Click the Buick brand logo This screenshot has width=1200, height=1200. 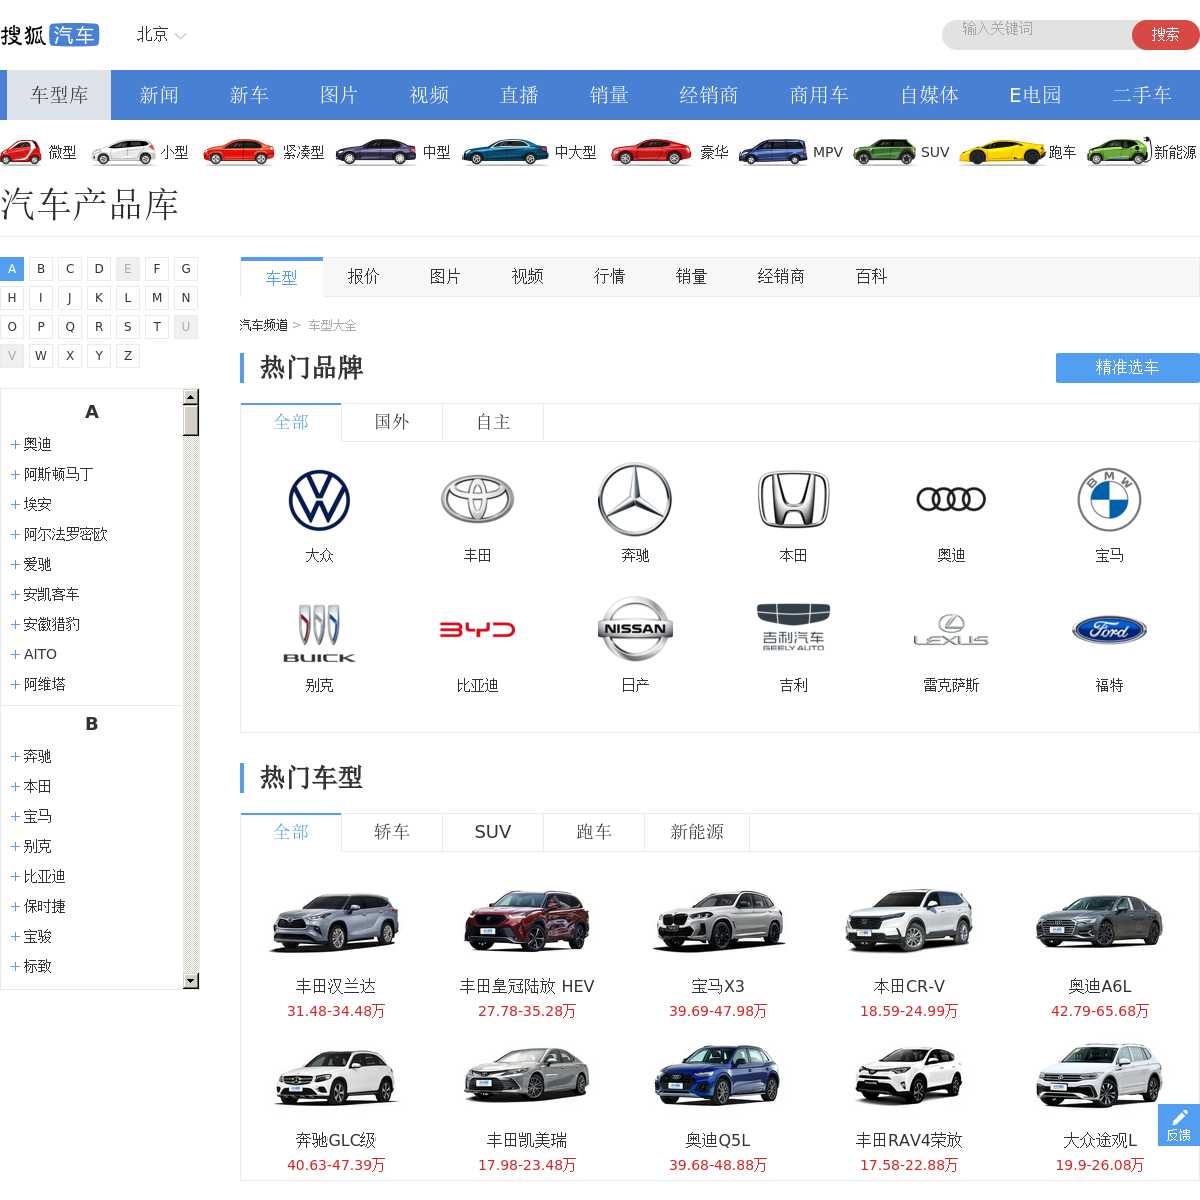pyautogui.click(x=319, y=632)
